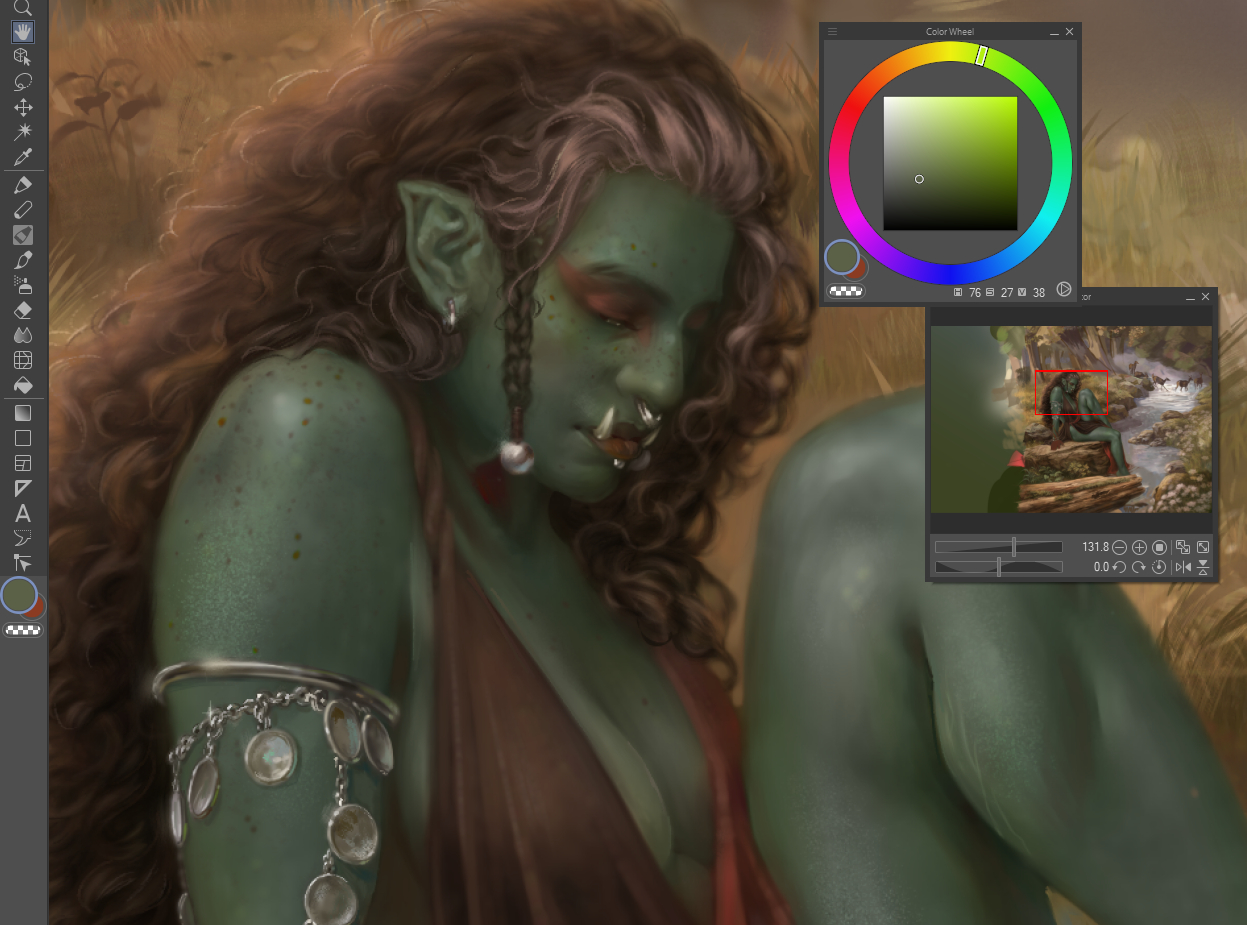Choose the Auto select magic wand tool
Viewport: 1247px width, 925px height.
pyautogui.click(x=23, y=132)
